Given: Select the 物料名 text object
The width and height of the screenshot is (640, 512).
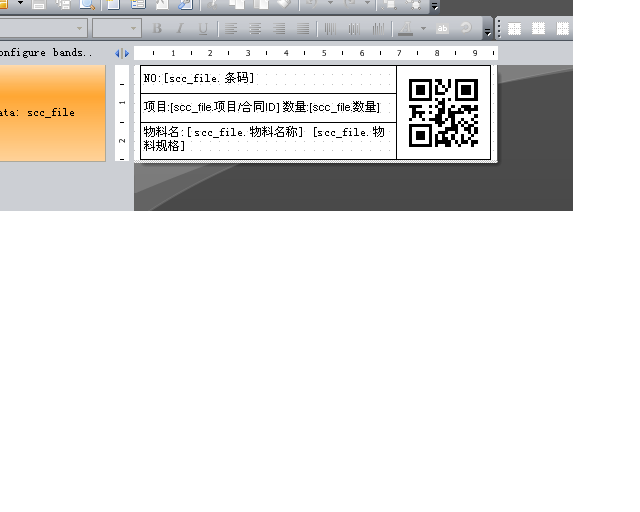Looking at the screenshot, I should [x=268, y=141].
